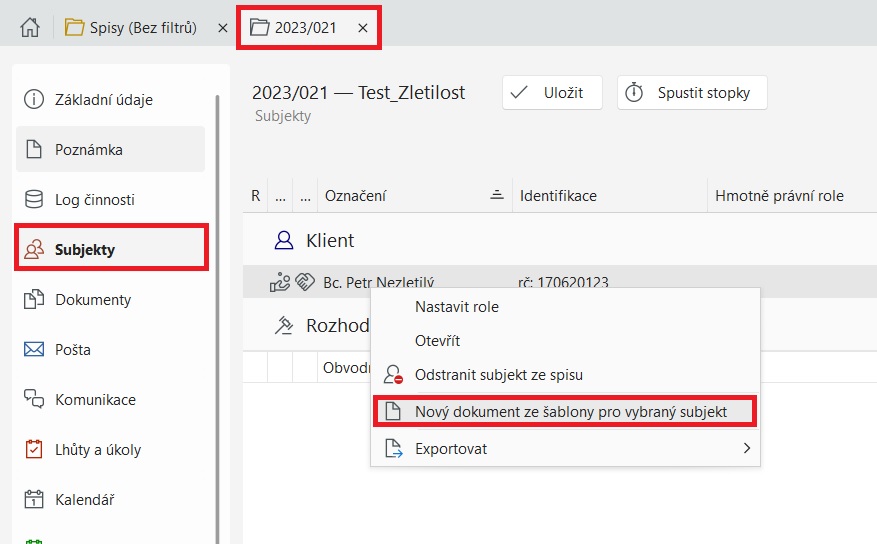Click the client role icon beside Petr Nezletilý
Screen dimensions: 877x544
(x=280, y=282)
